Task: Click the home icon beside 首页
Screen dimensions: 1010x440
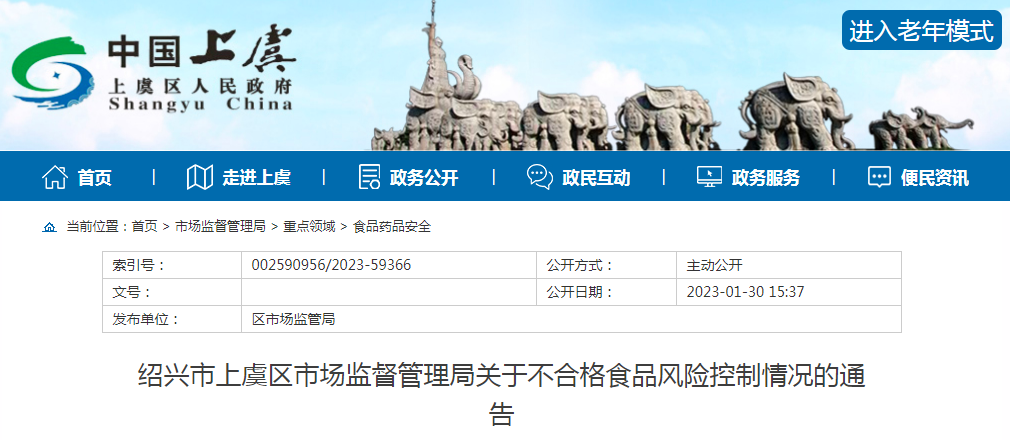Action: pyautogui.click(x=54, y=177)
